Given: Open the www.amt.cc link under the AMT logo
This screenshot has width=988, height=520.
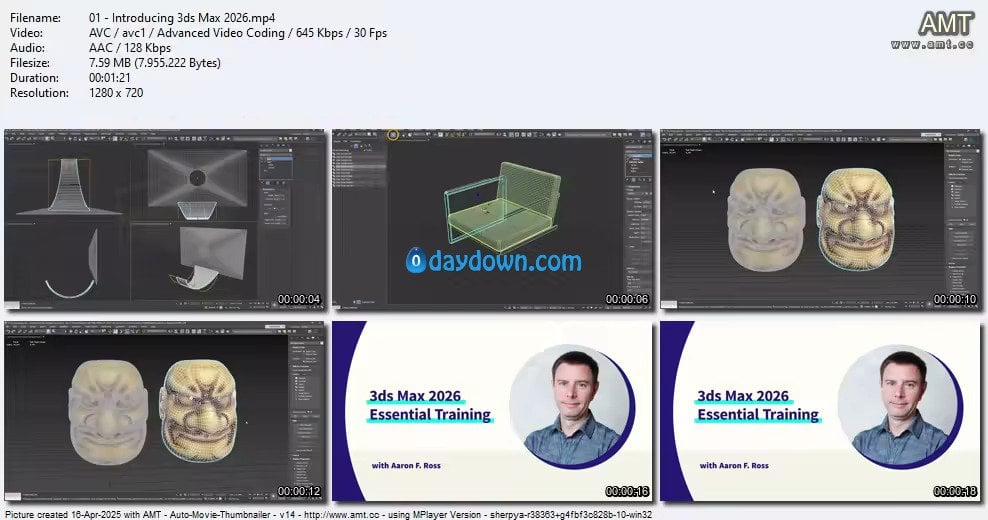Looking at the screenshot, I should (933, 45).
